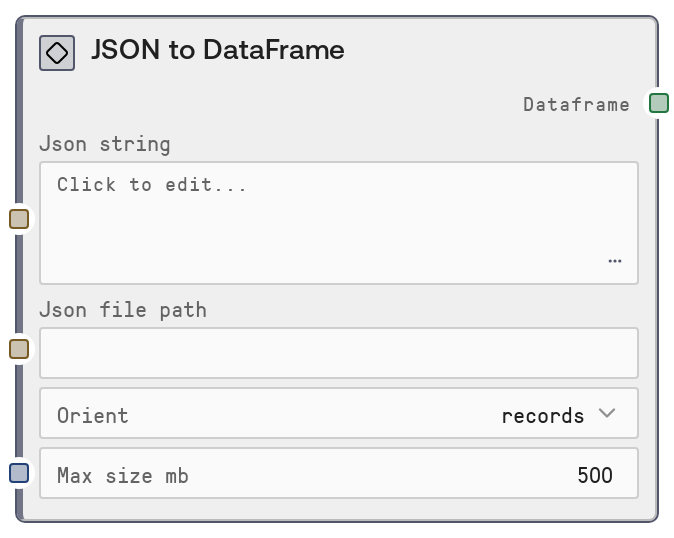
Task: Click the Json string input port
Action: pos(19,219)
